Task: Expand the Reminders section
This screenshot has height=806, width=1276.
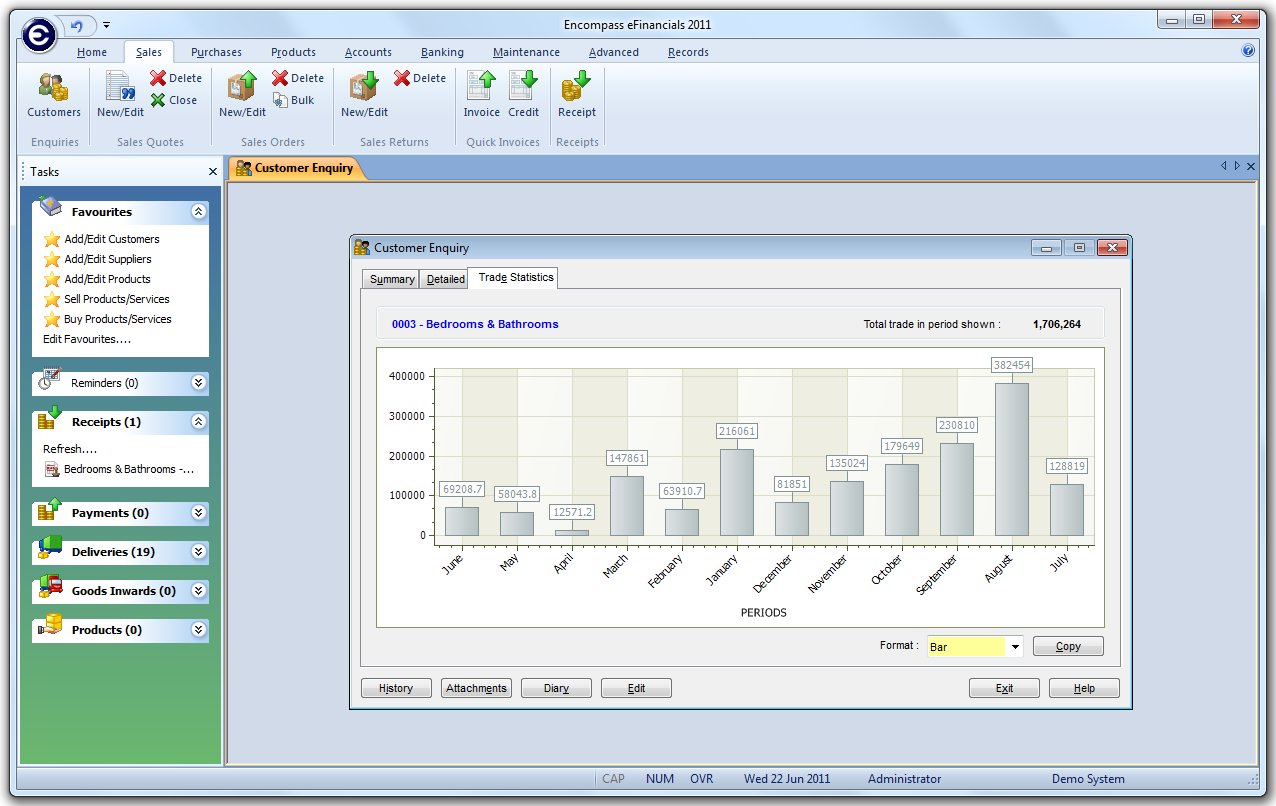Action: [198, 383]
